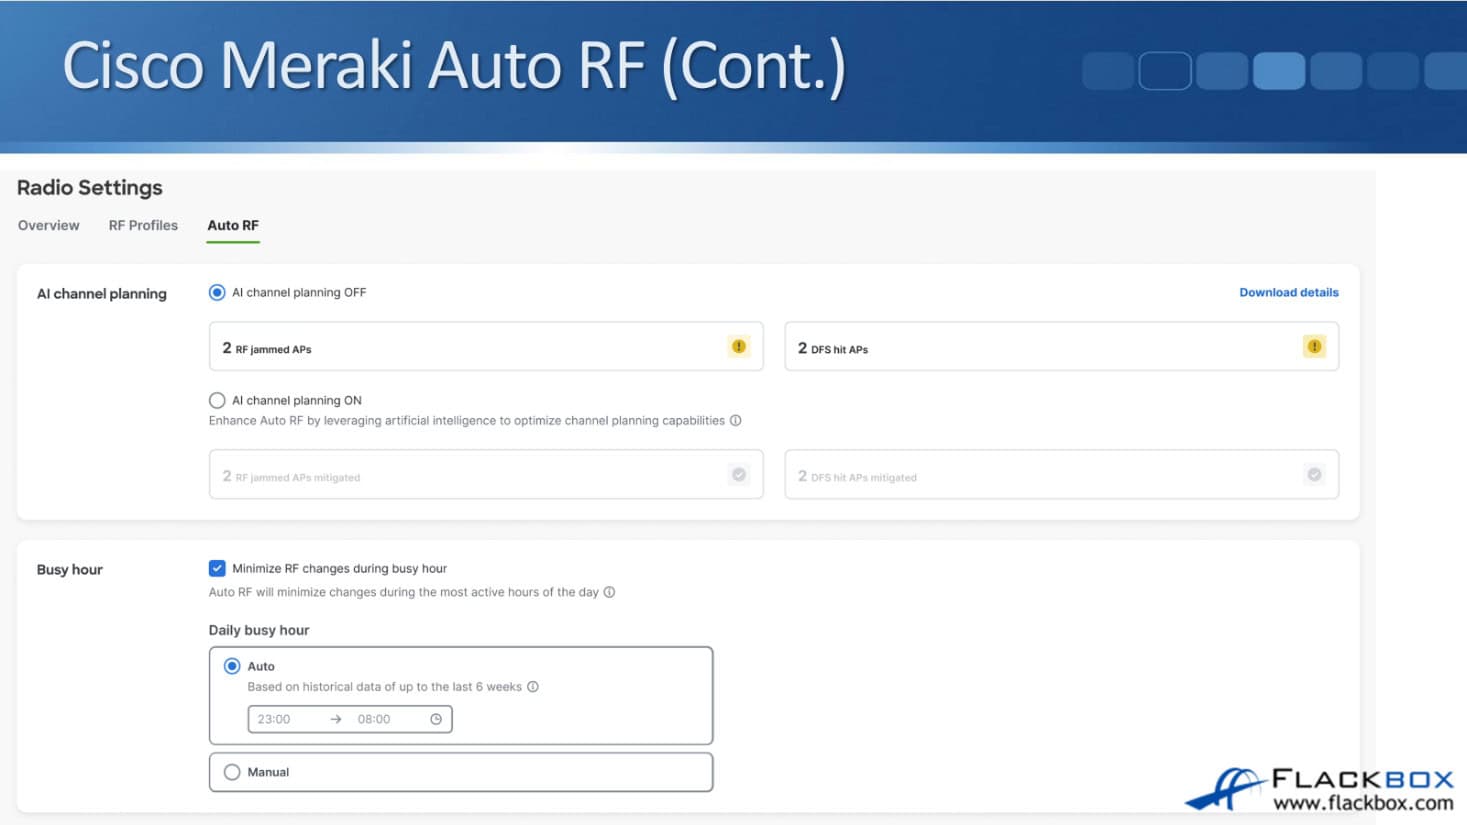Click info icon beside Enhance Auto RF description
The image size is (1467, 825).
point(736,421)
